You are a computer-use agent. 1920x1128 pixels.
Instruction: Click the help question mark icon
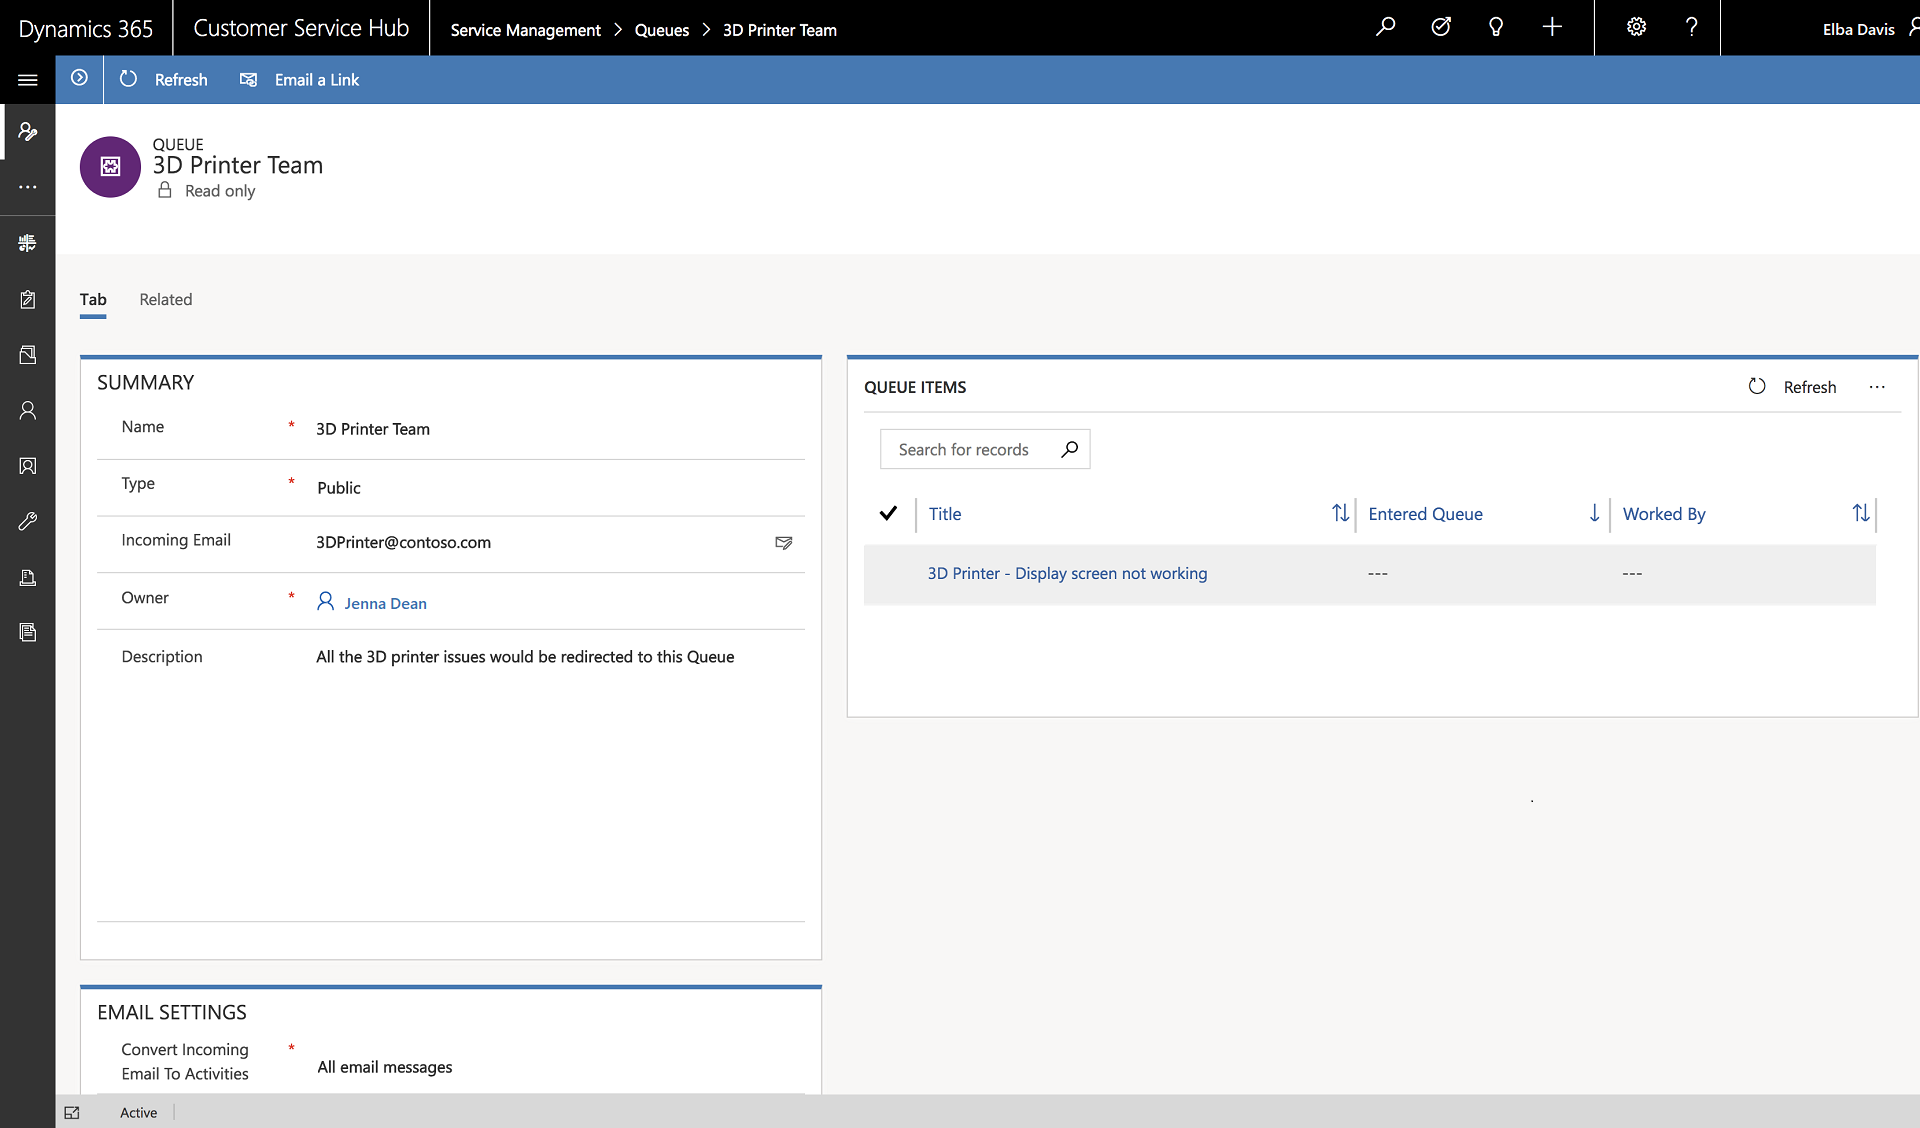pos(1689,28)
